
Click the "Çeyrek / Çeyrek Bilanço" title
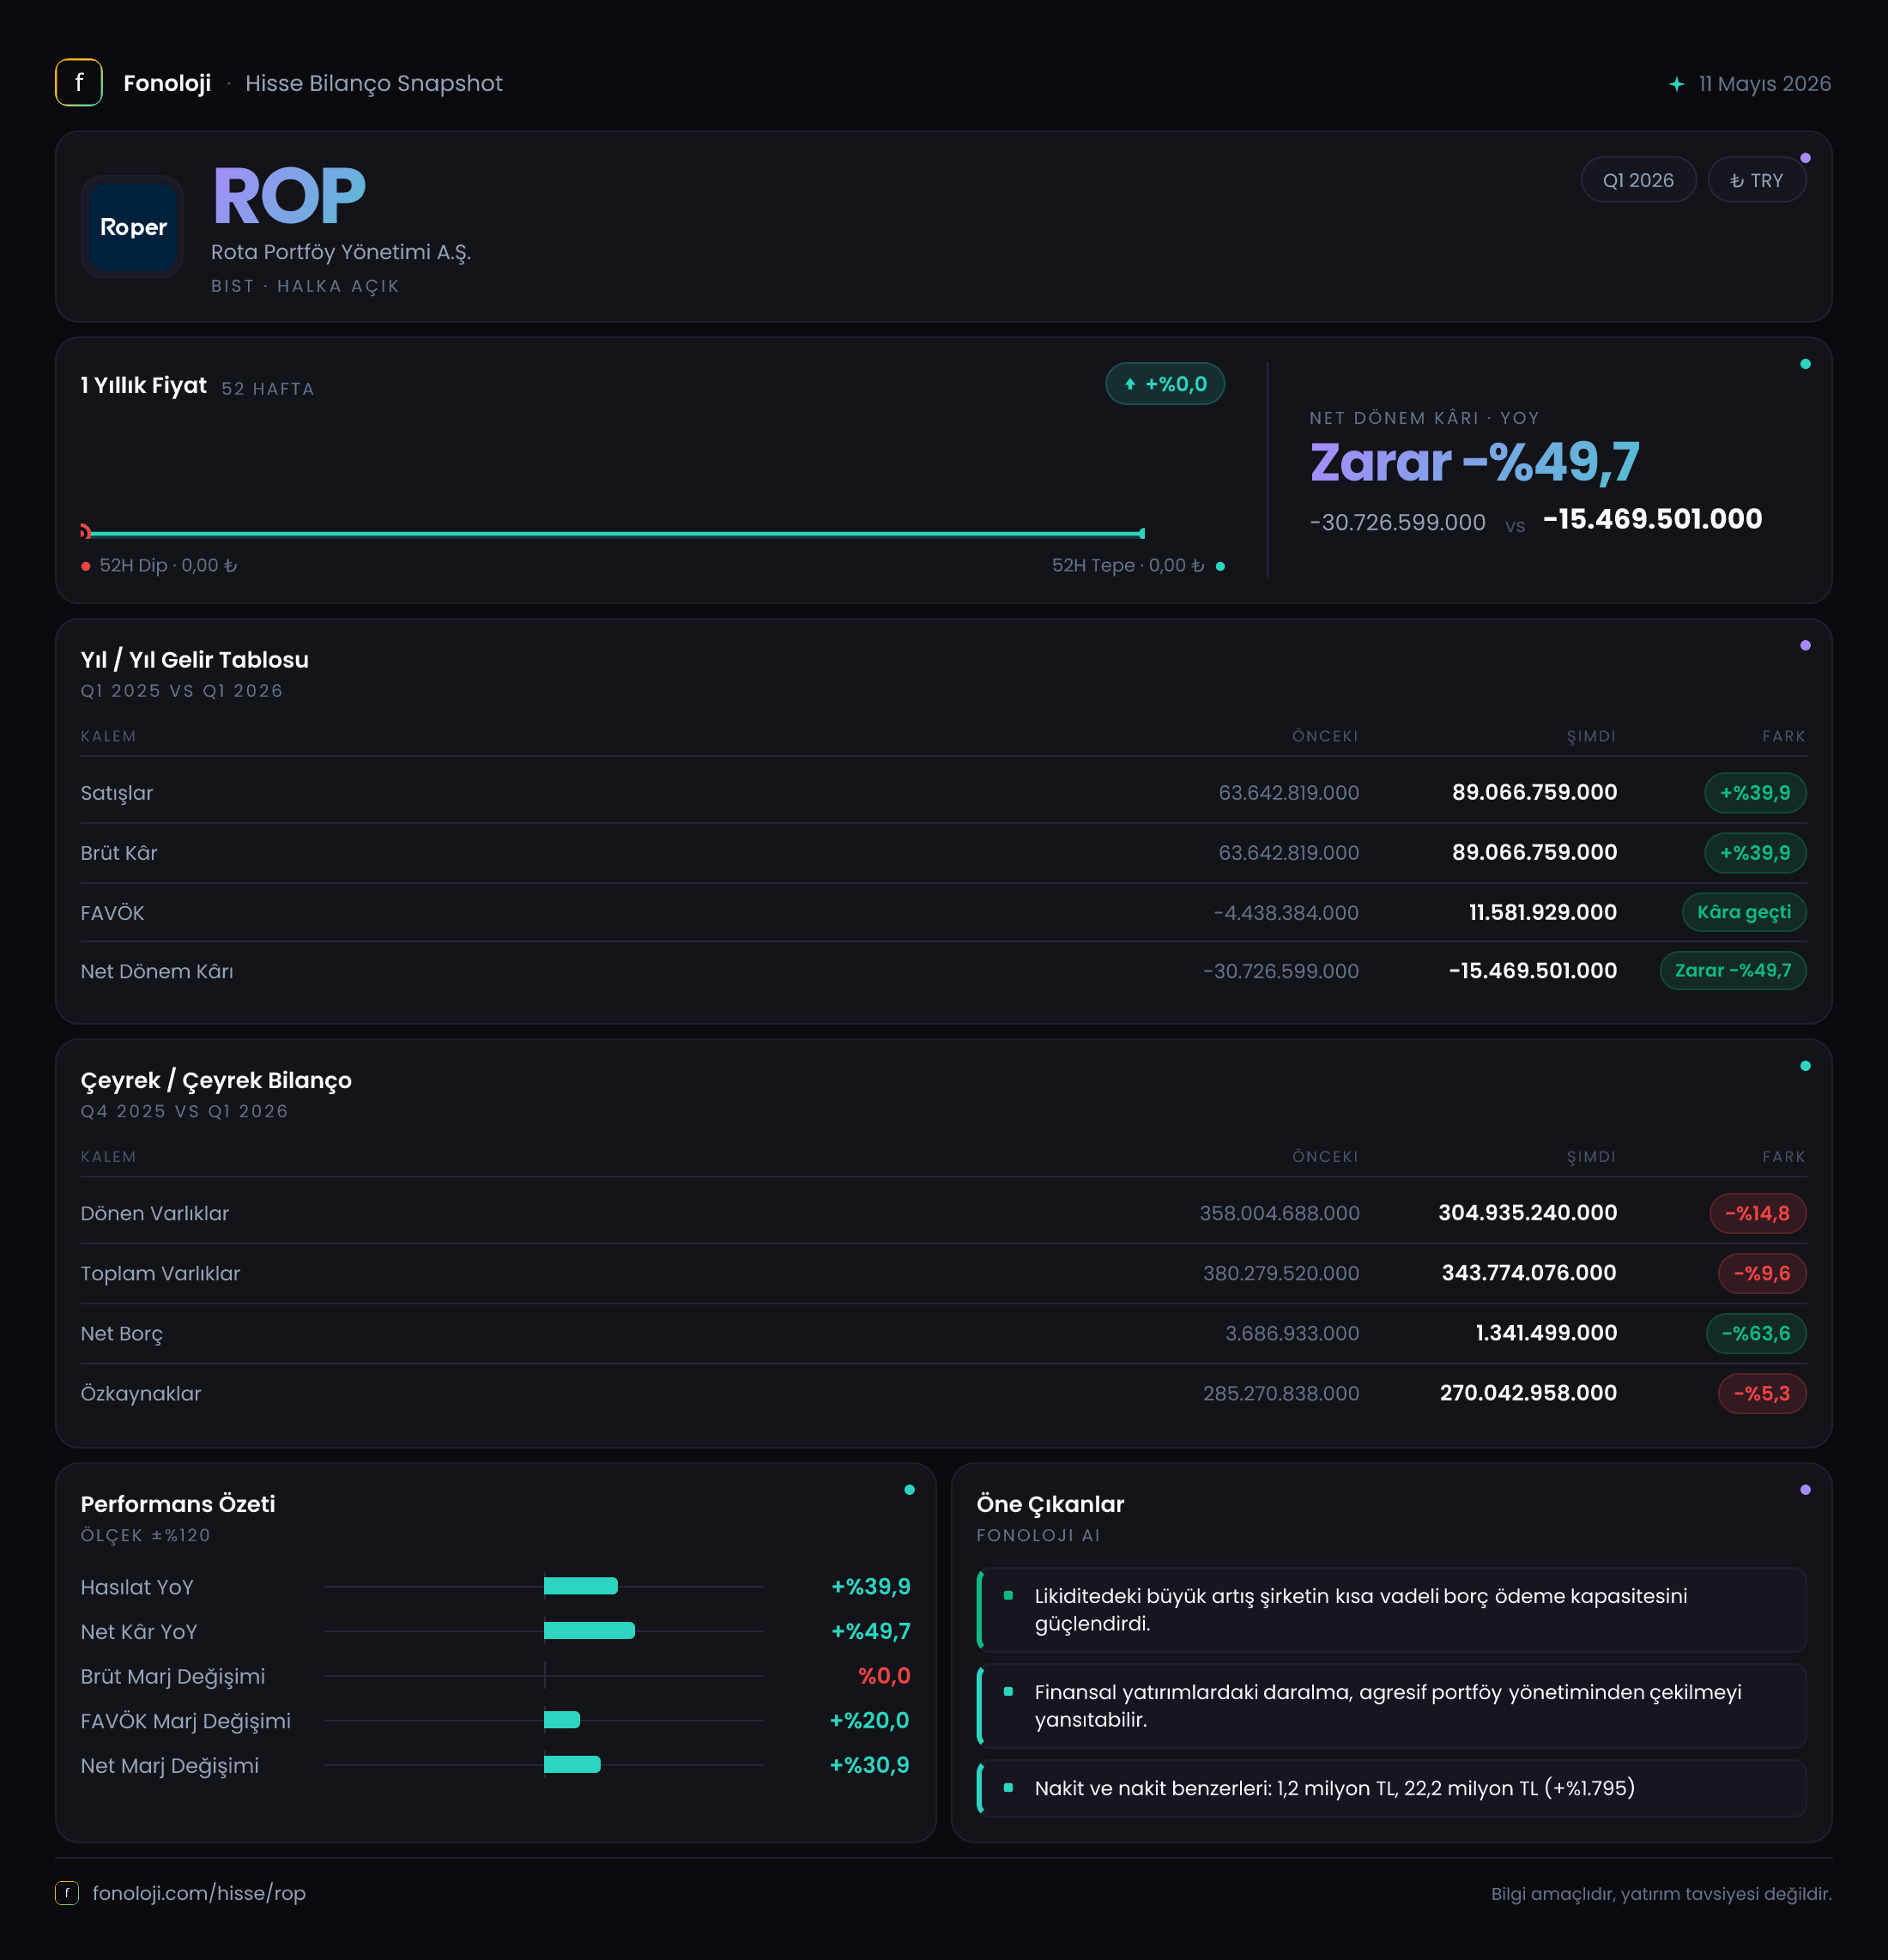(x=216, y=1081)
